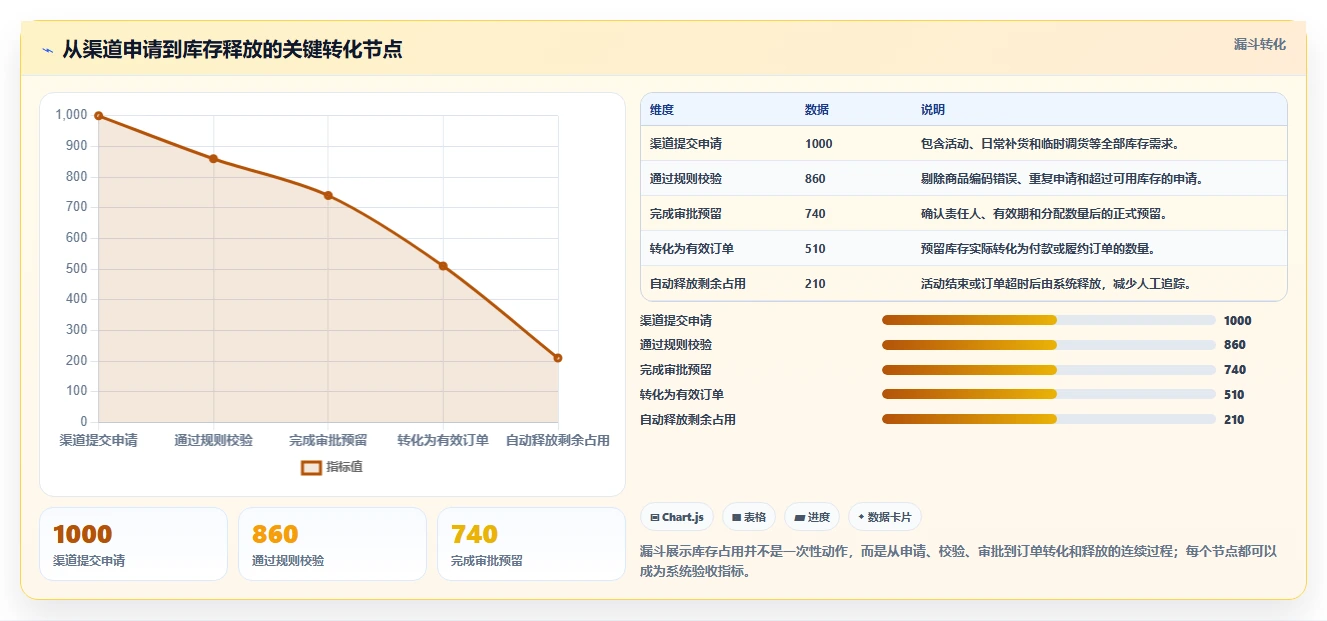Click the 1000 渠道提交申请 data card

[133, 544]
